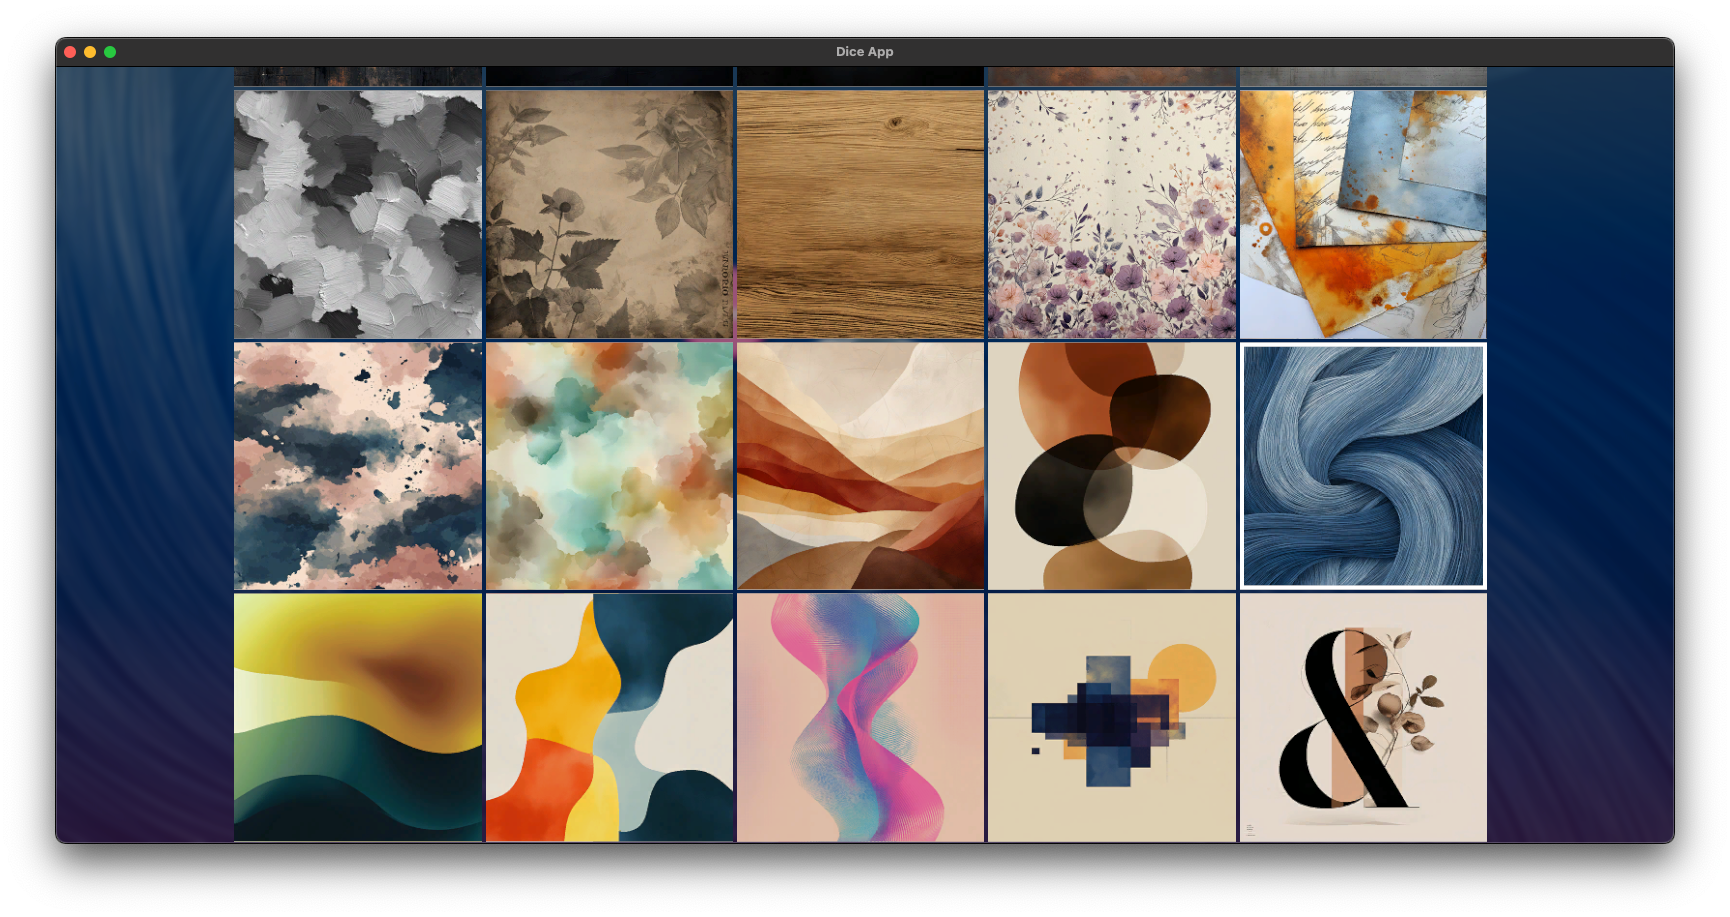Choose the layered terracotta waves artwork
The image size is (1730, 917).
860,465
